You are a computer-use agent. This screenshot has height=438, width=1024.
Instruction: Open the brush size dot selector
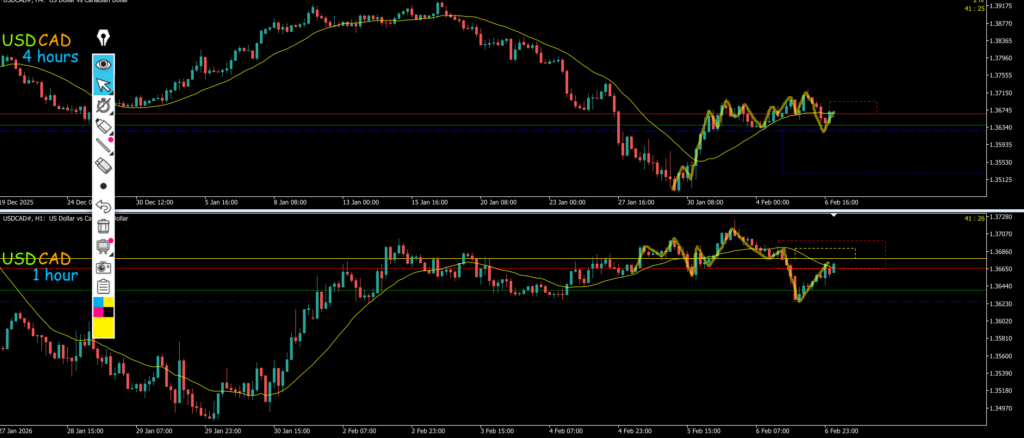tap(103, 187)
